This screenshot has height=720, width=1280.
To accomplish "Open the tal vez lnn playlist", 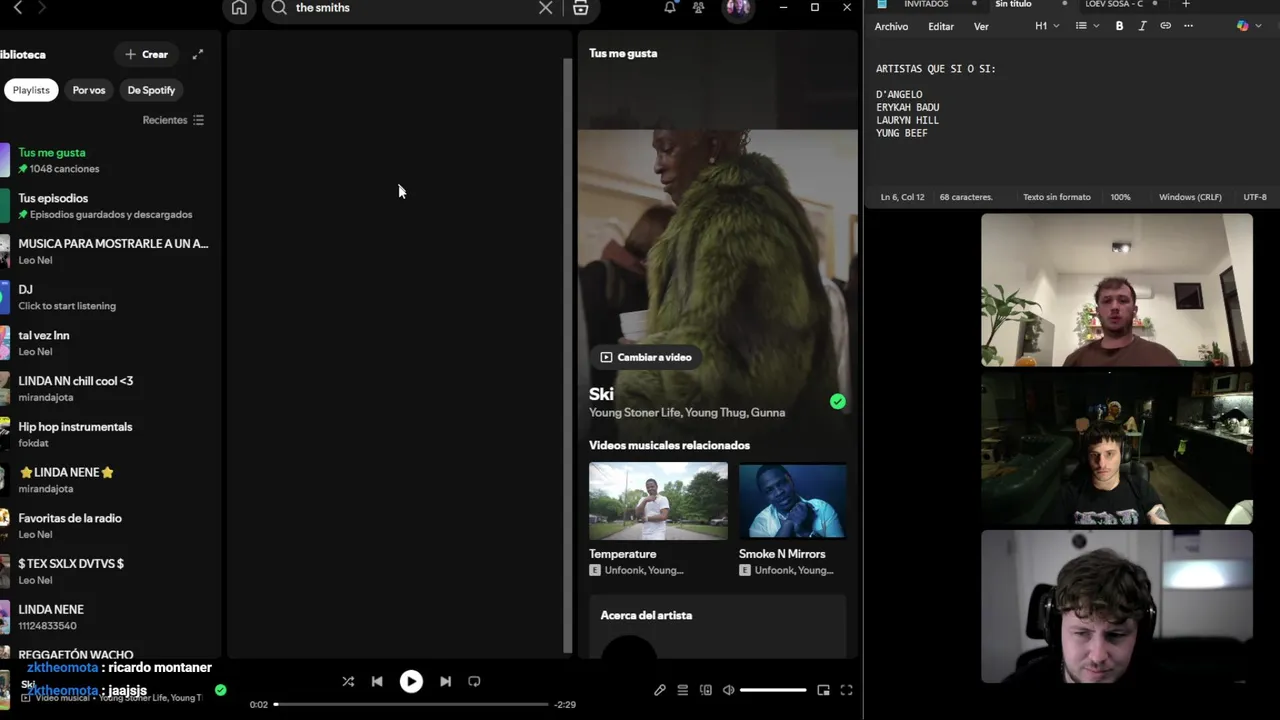I will [110, 343].
